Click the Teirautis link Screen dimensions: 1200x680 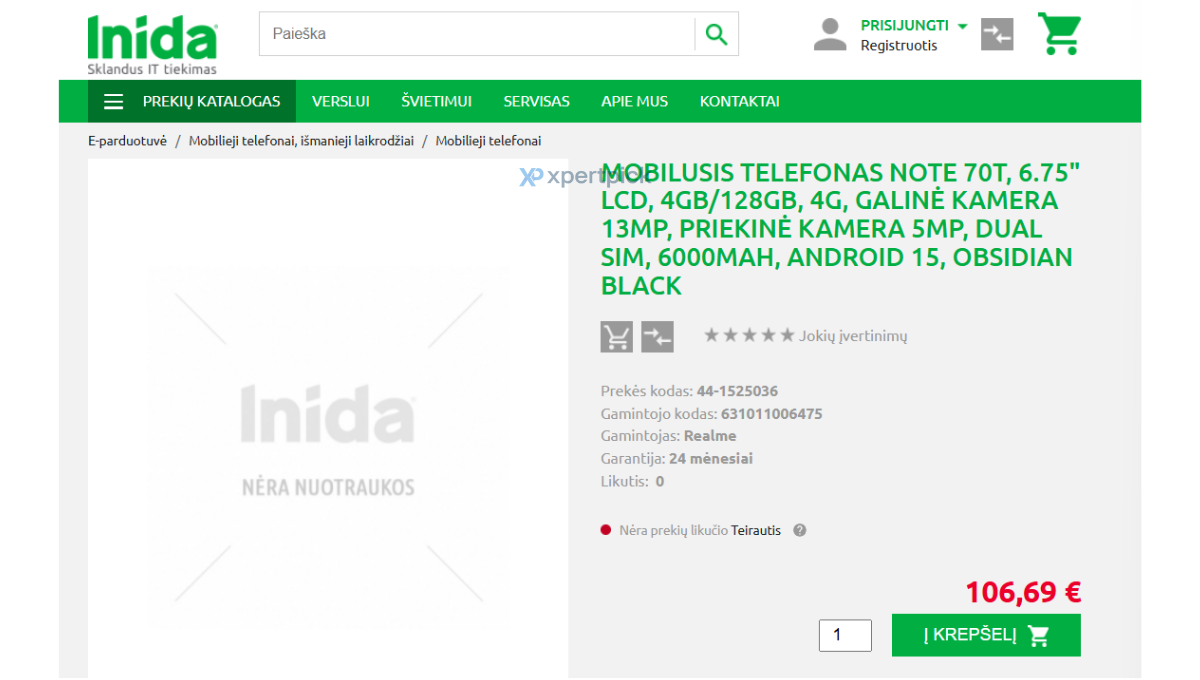(756, 531)
